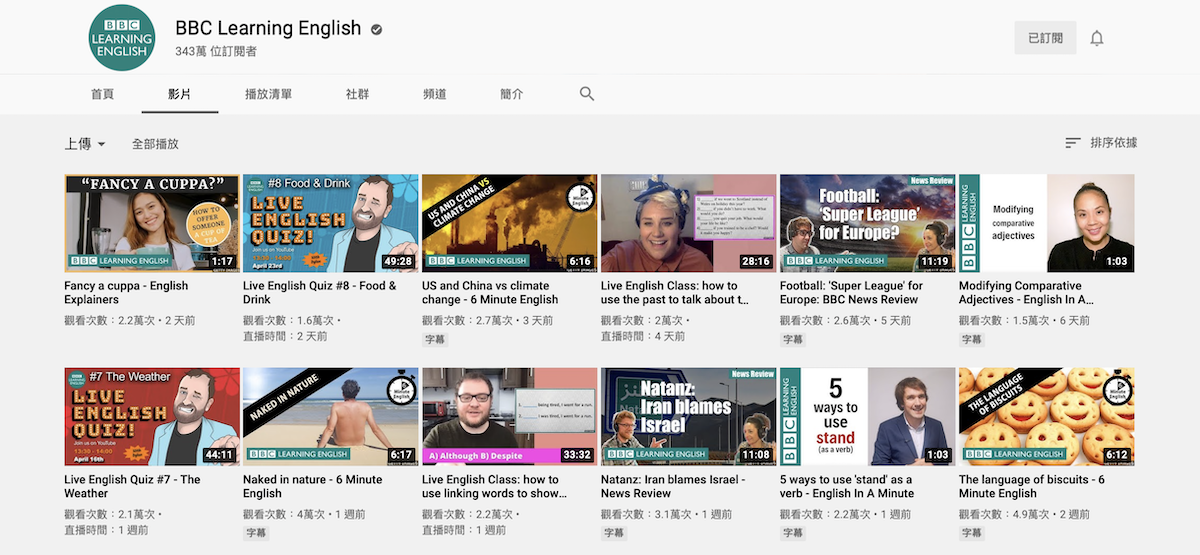
Task: Click the 49:28 duration badge on Quiz #8
Action: coord(399,261)
